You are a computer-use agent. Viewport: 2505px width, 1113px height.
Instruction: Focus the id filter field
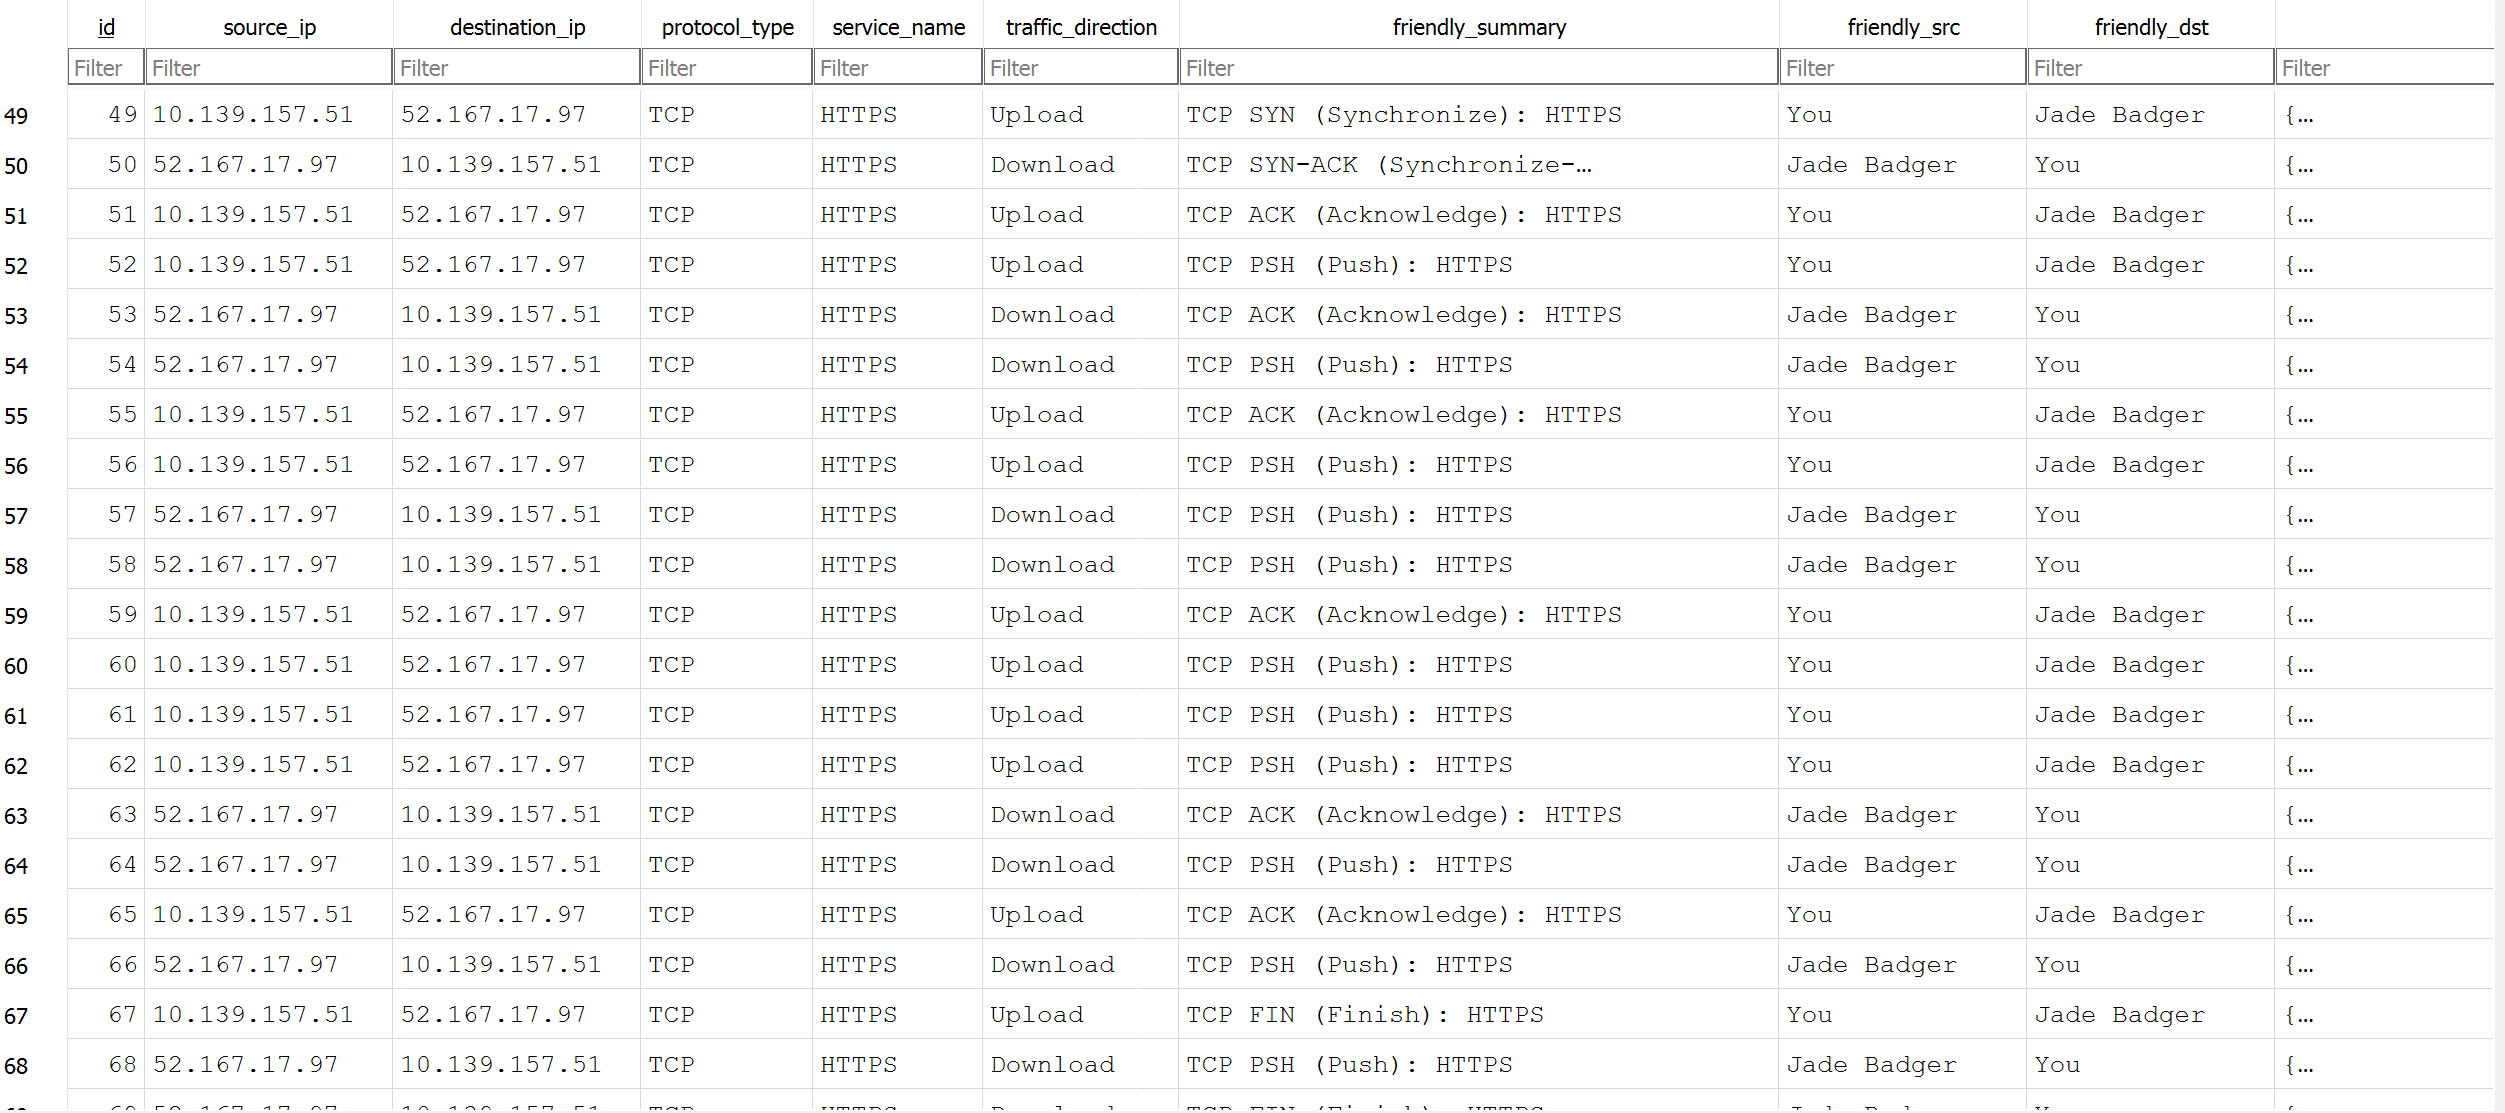pos(106,68)
